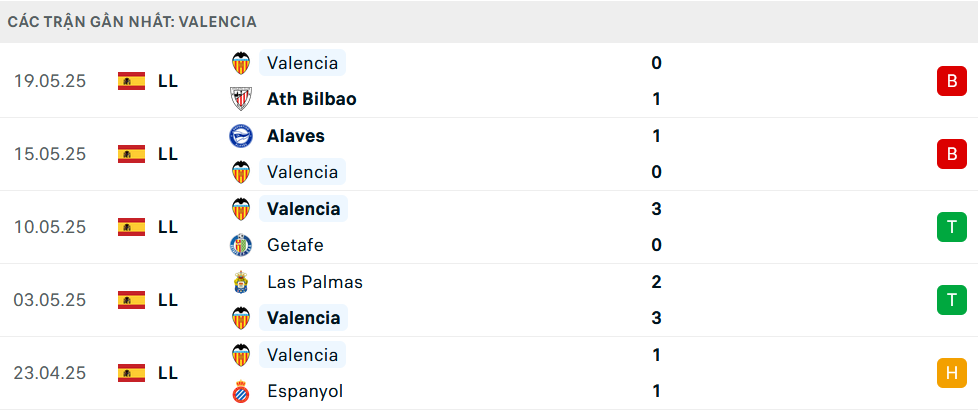Click red B badge for Alaves match

point(952,154)
